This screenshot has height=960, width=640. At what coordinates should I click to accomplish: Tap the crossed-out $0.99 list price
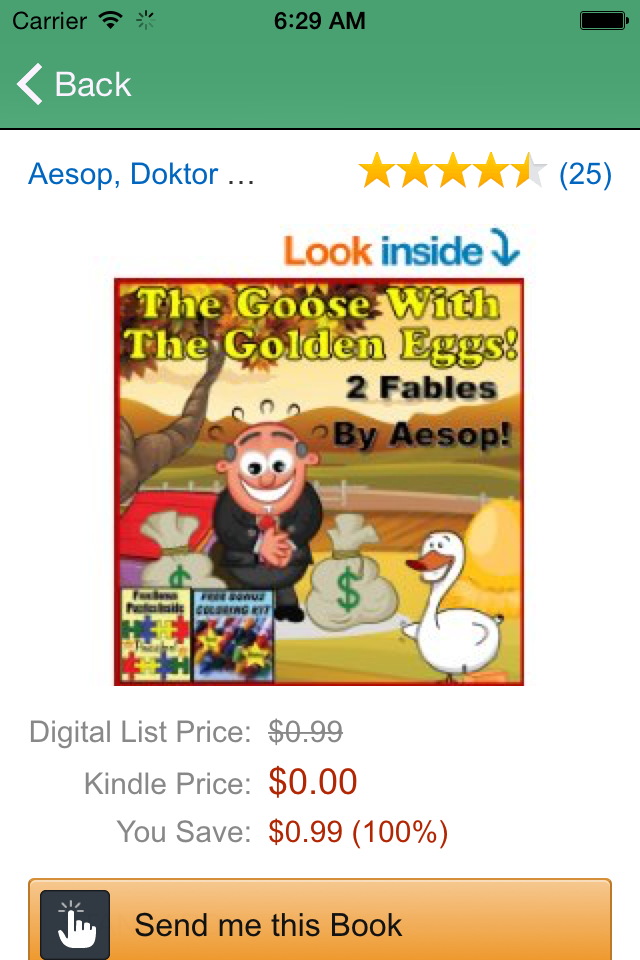(x=306, y=732)
